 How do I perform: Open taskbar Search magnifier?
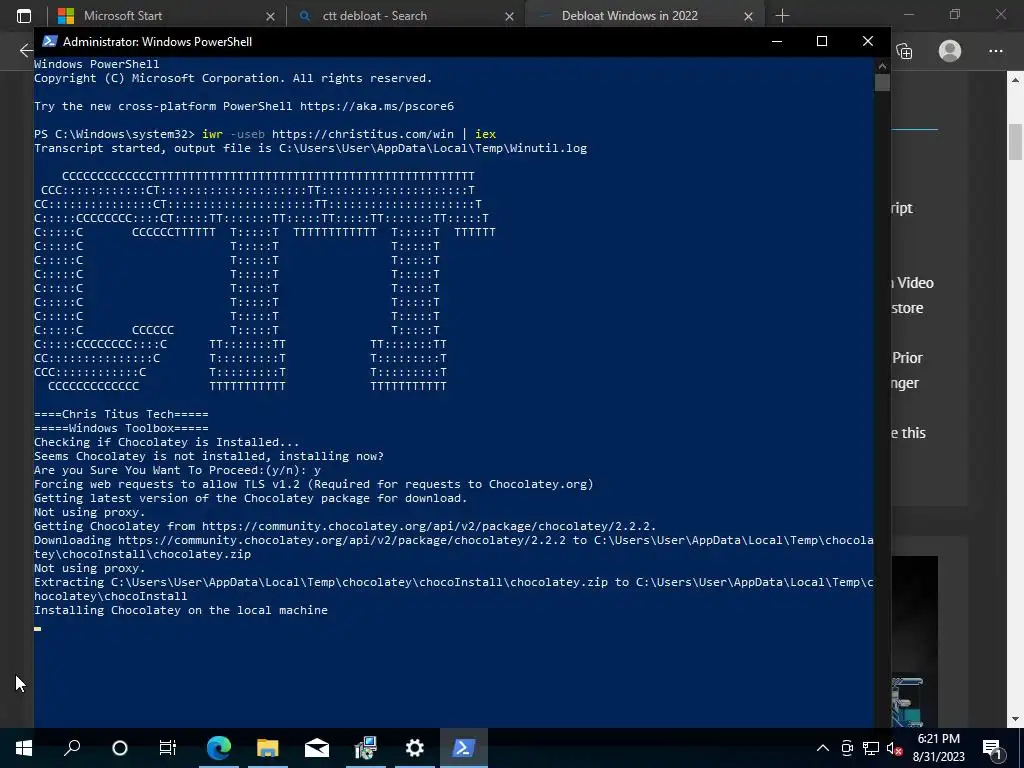point(72,748)
